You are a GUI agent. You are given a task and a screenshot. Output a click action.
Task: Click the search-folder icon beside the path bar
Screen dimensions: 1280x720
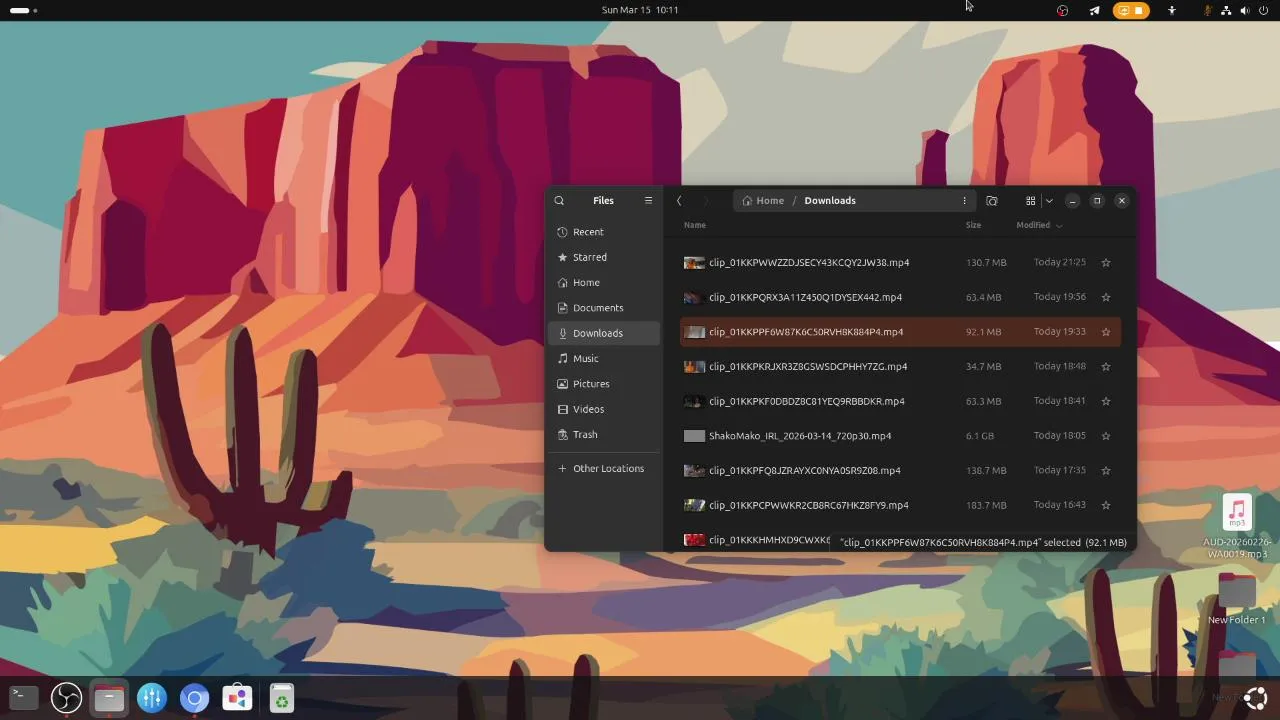pos(992,201)
